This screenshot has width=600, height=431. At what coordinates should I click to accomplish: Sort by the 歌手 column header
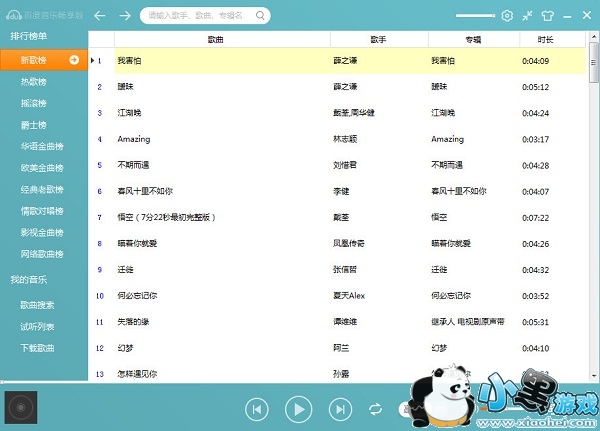(x=379, y=39)
